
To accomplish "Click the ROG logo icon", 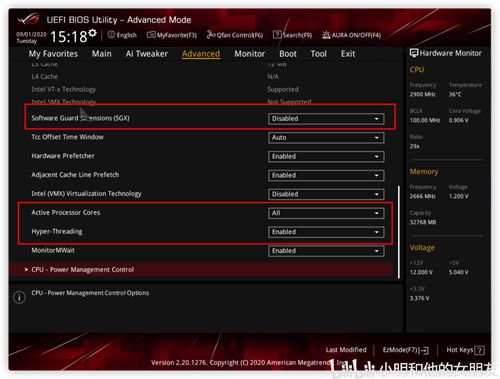I will coord(29,19).
